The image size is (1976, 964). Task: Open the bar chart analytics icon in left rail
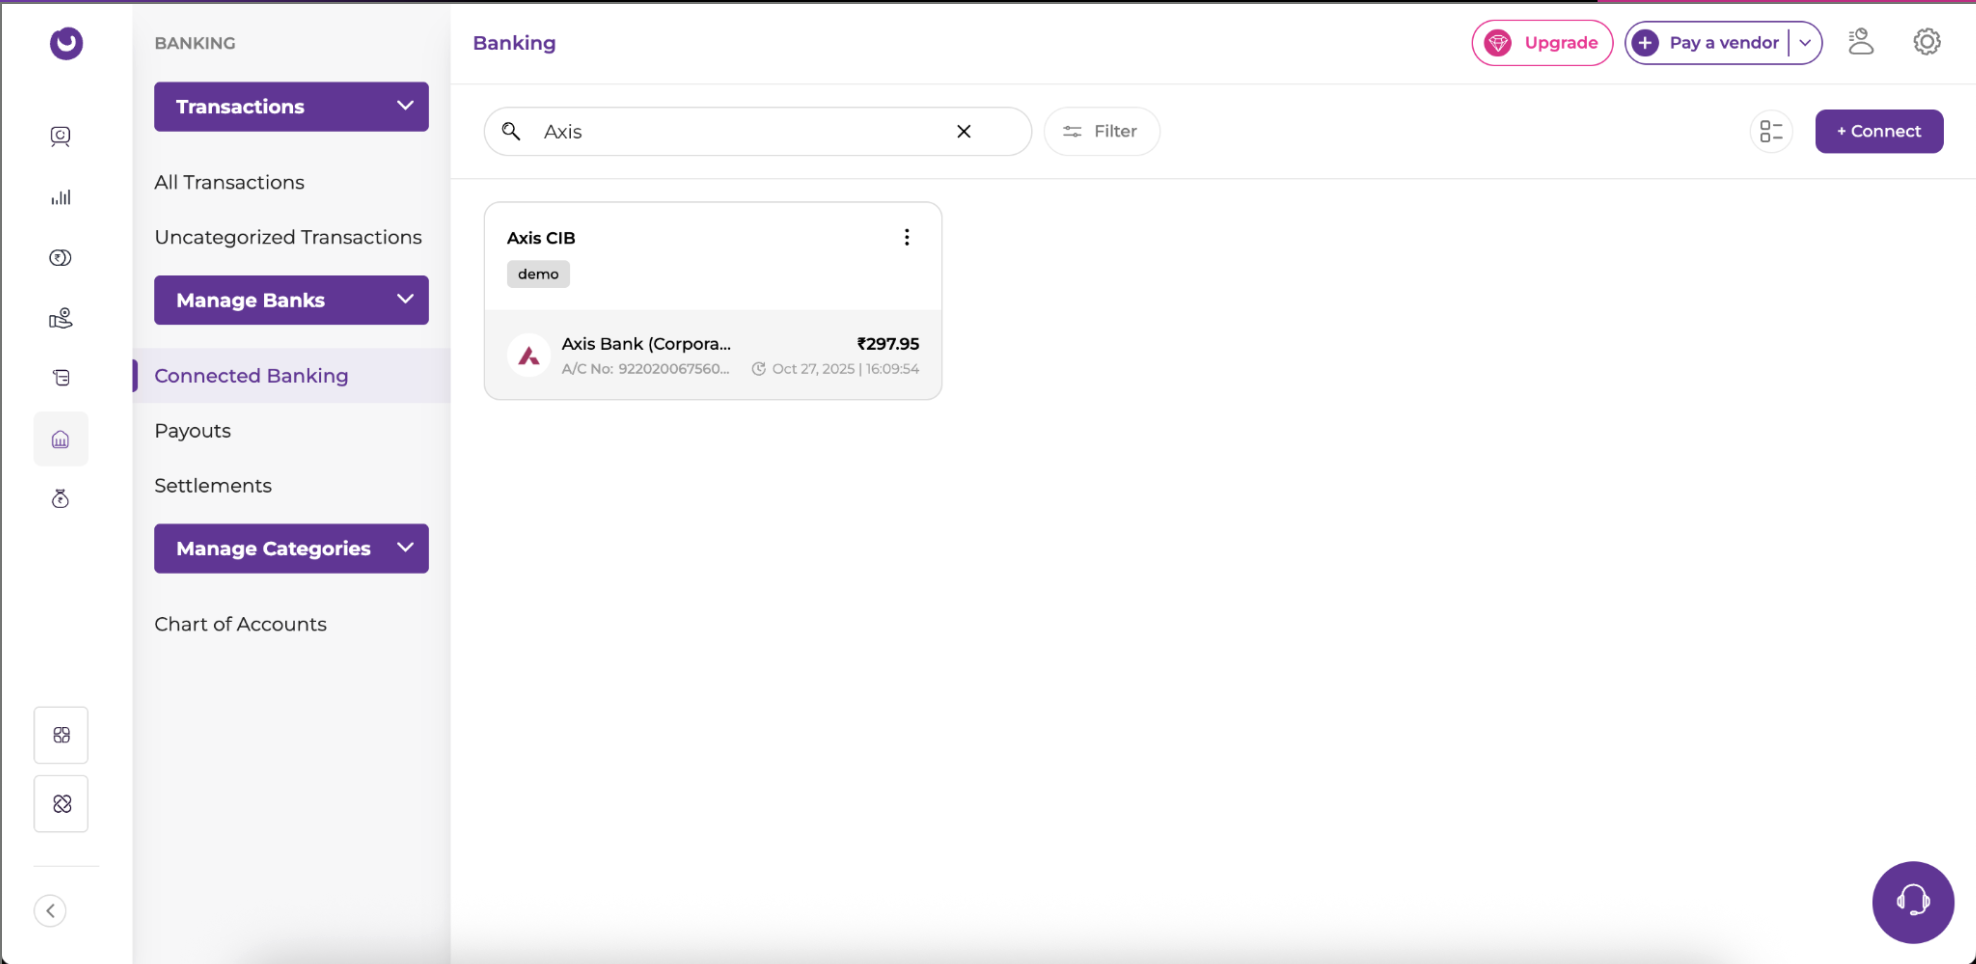61,197
